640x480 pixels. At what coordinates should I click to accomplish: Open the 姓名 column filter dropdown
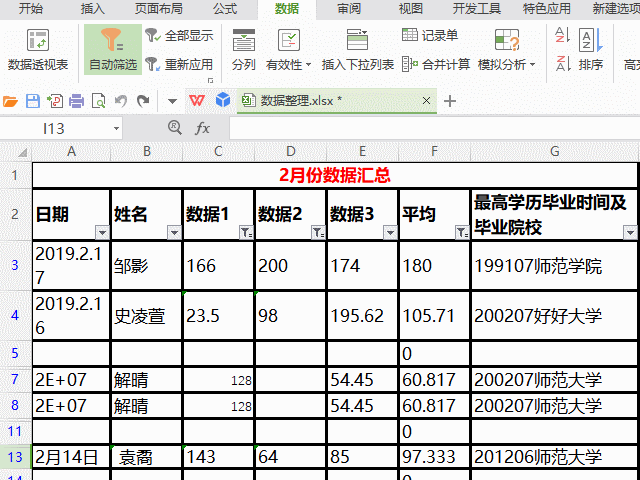tap(174, 233)
